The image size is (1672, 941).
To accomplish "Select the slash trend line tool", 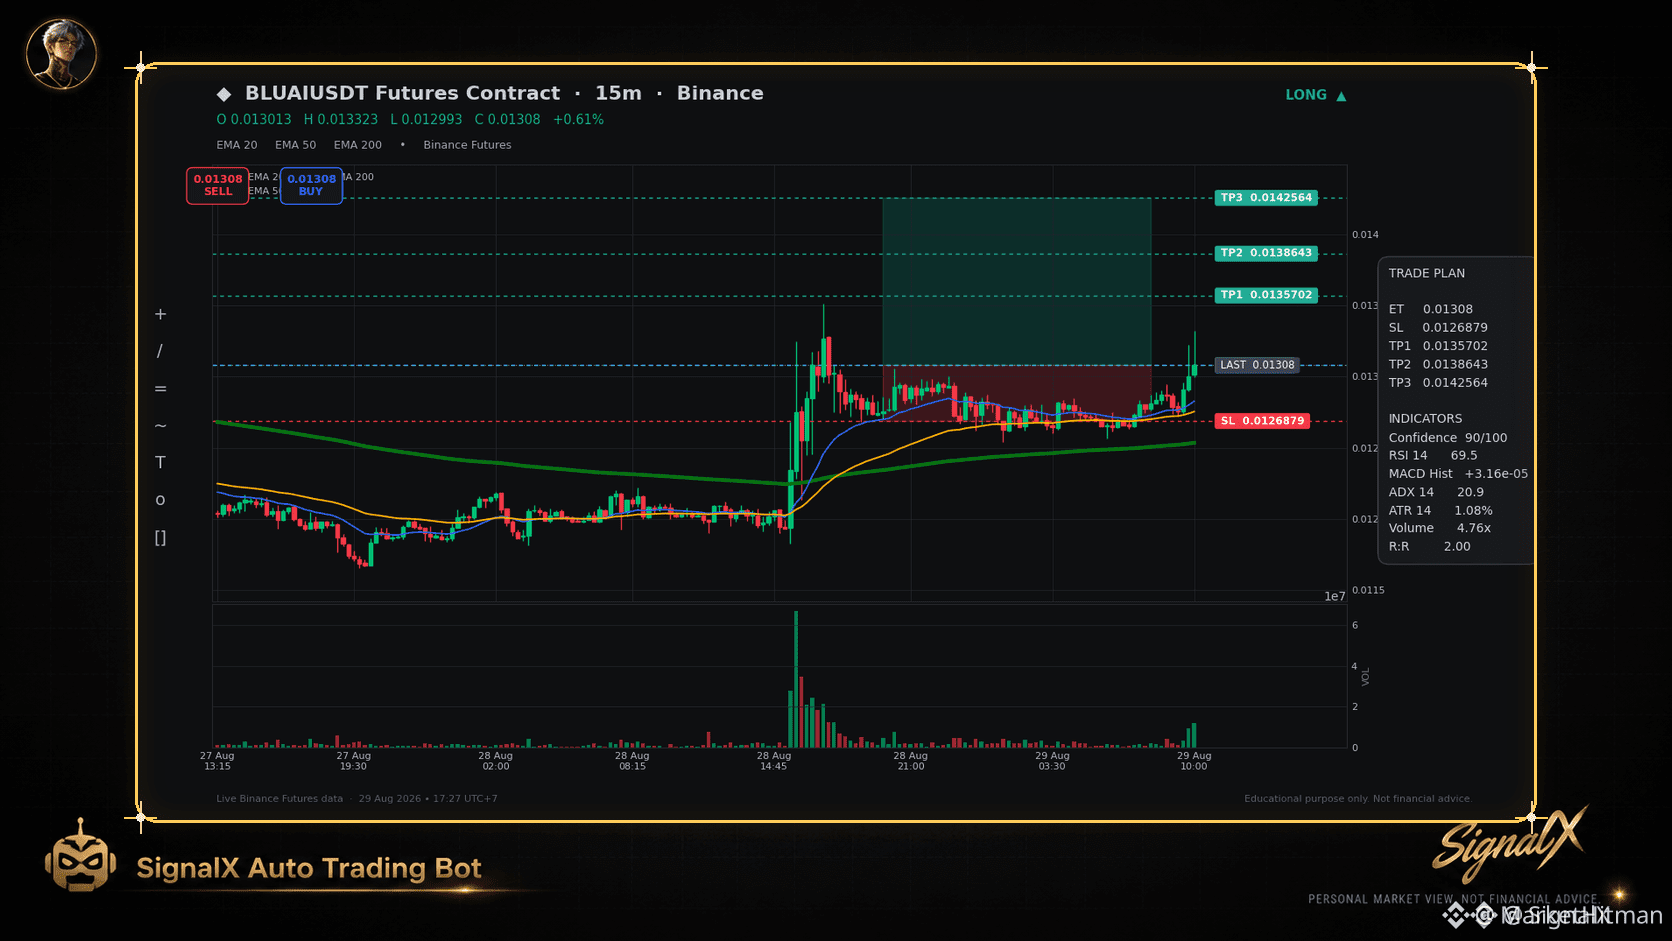I will pyautogui.click(x=160, y=351).
